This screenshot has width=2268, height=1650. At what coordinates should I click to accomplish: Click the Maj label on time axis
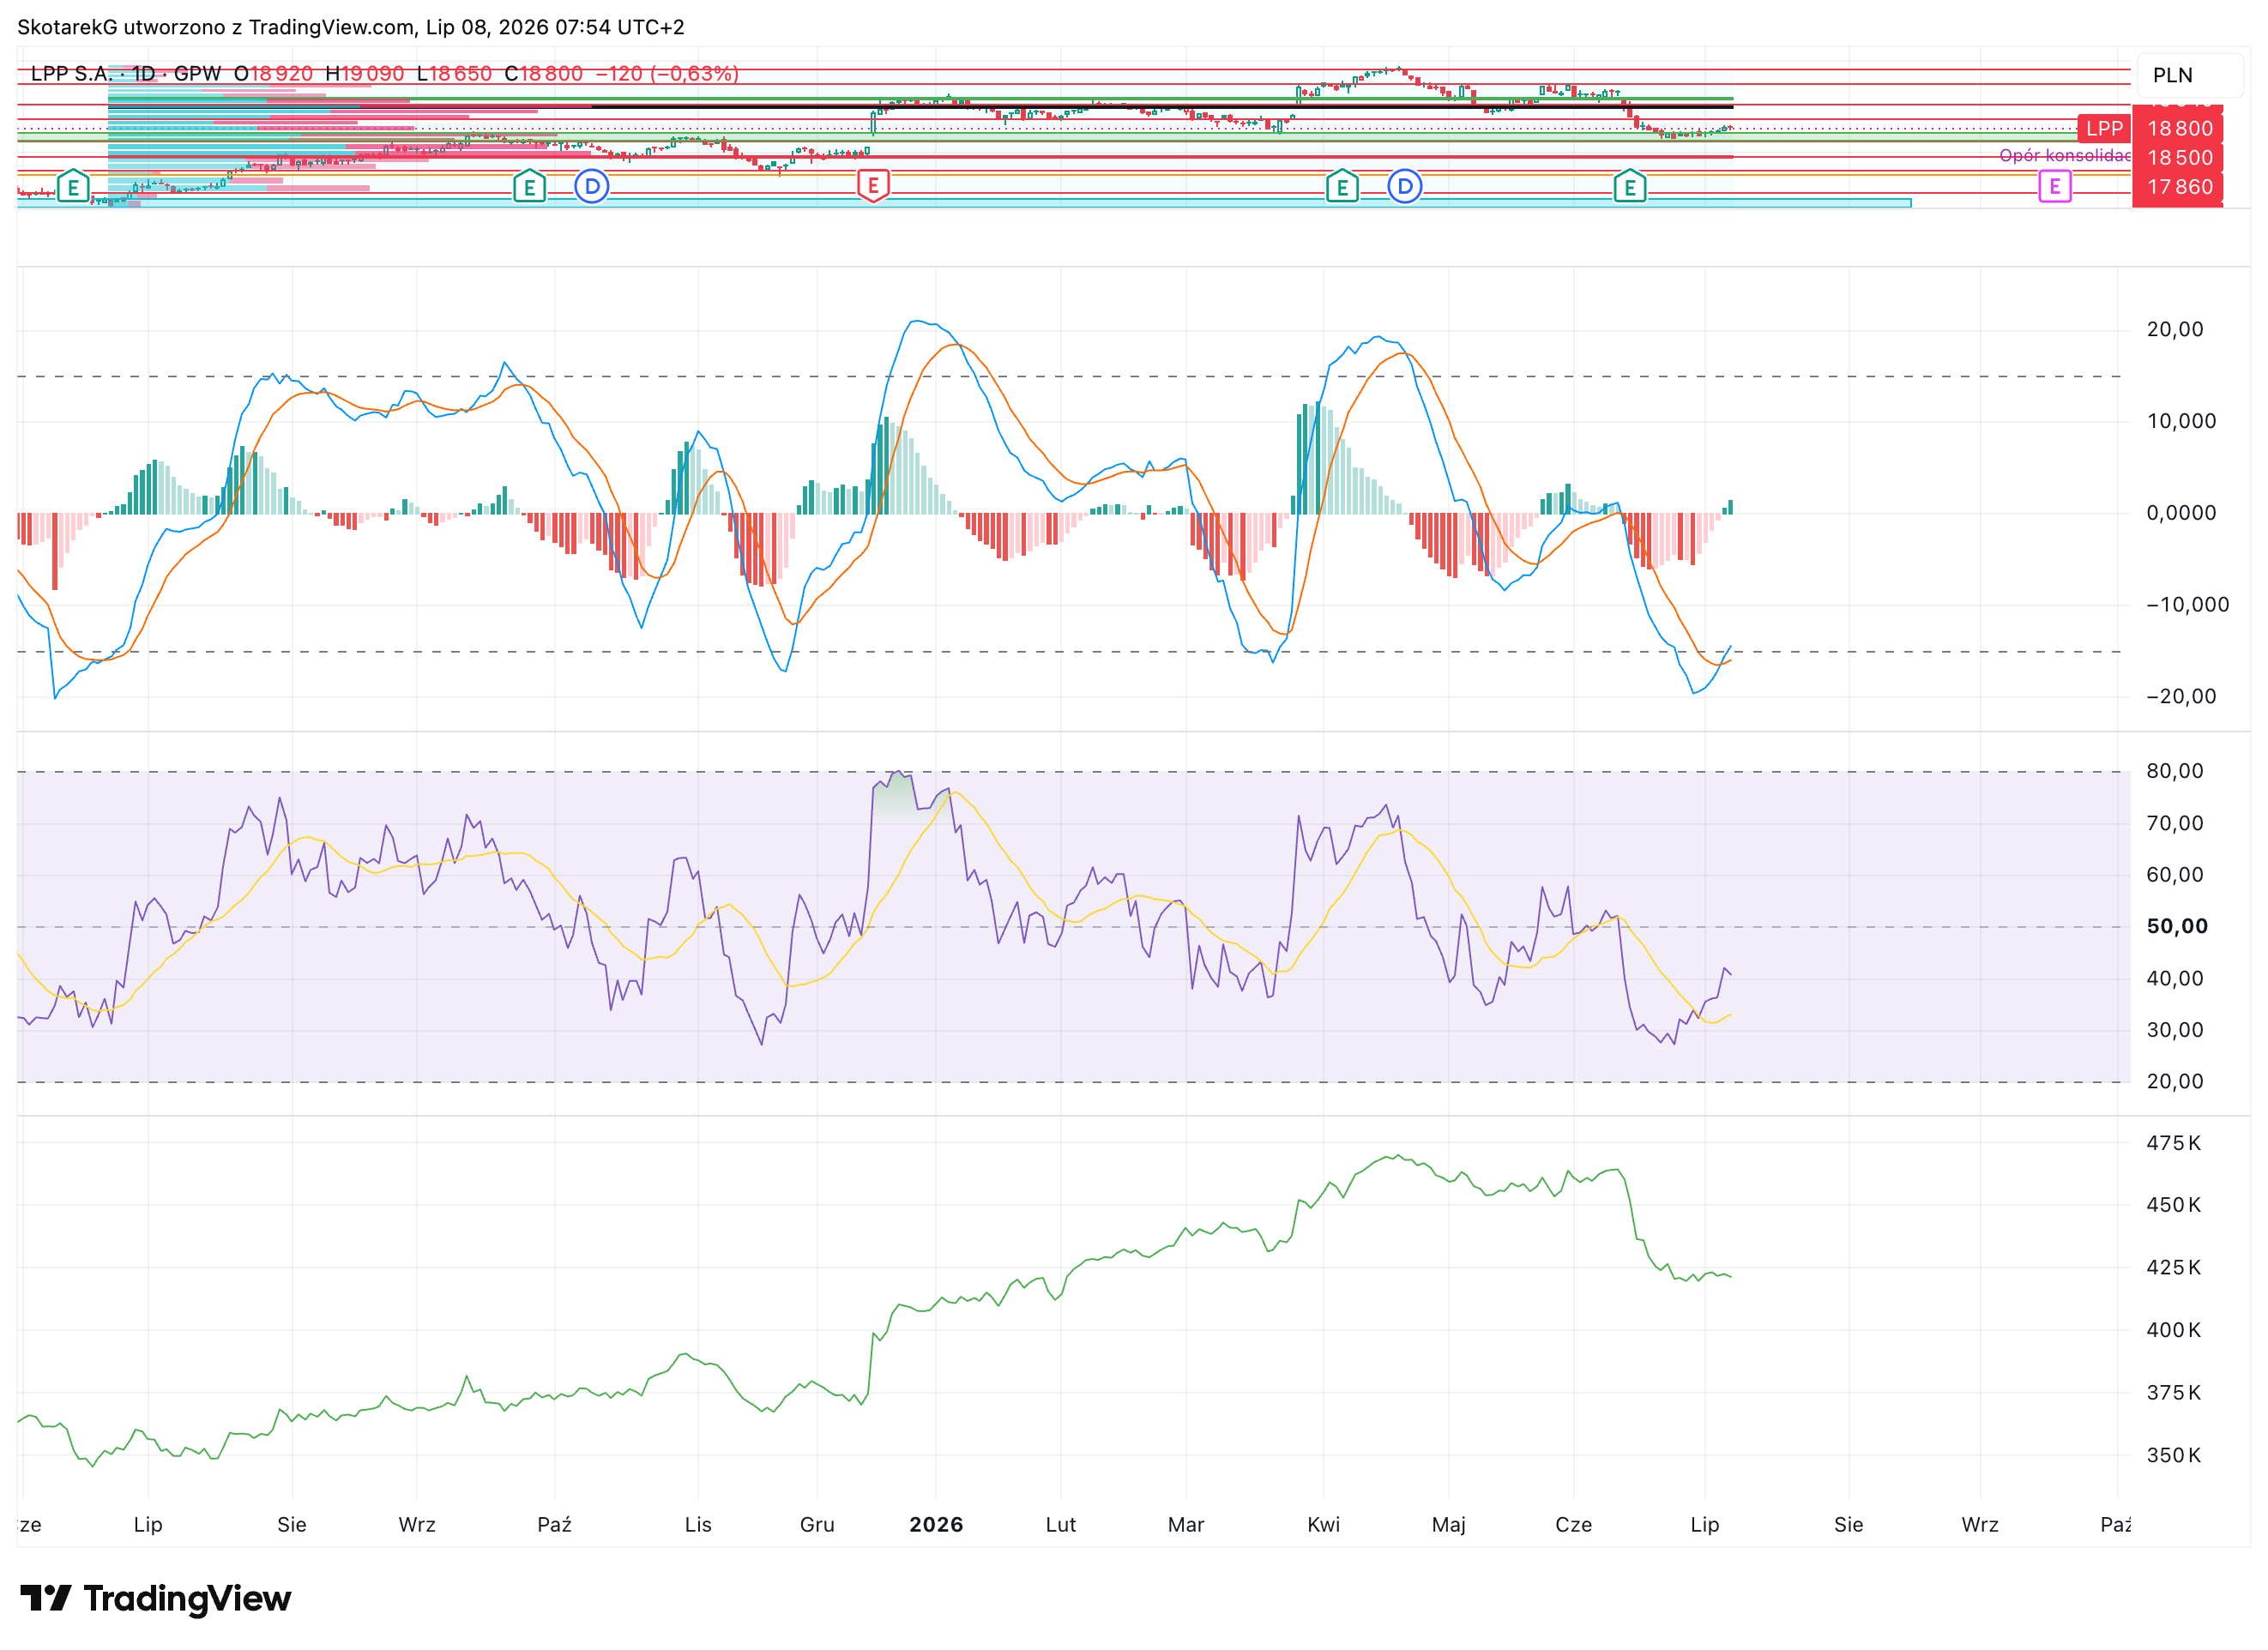(1448, 1525)
